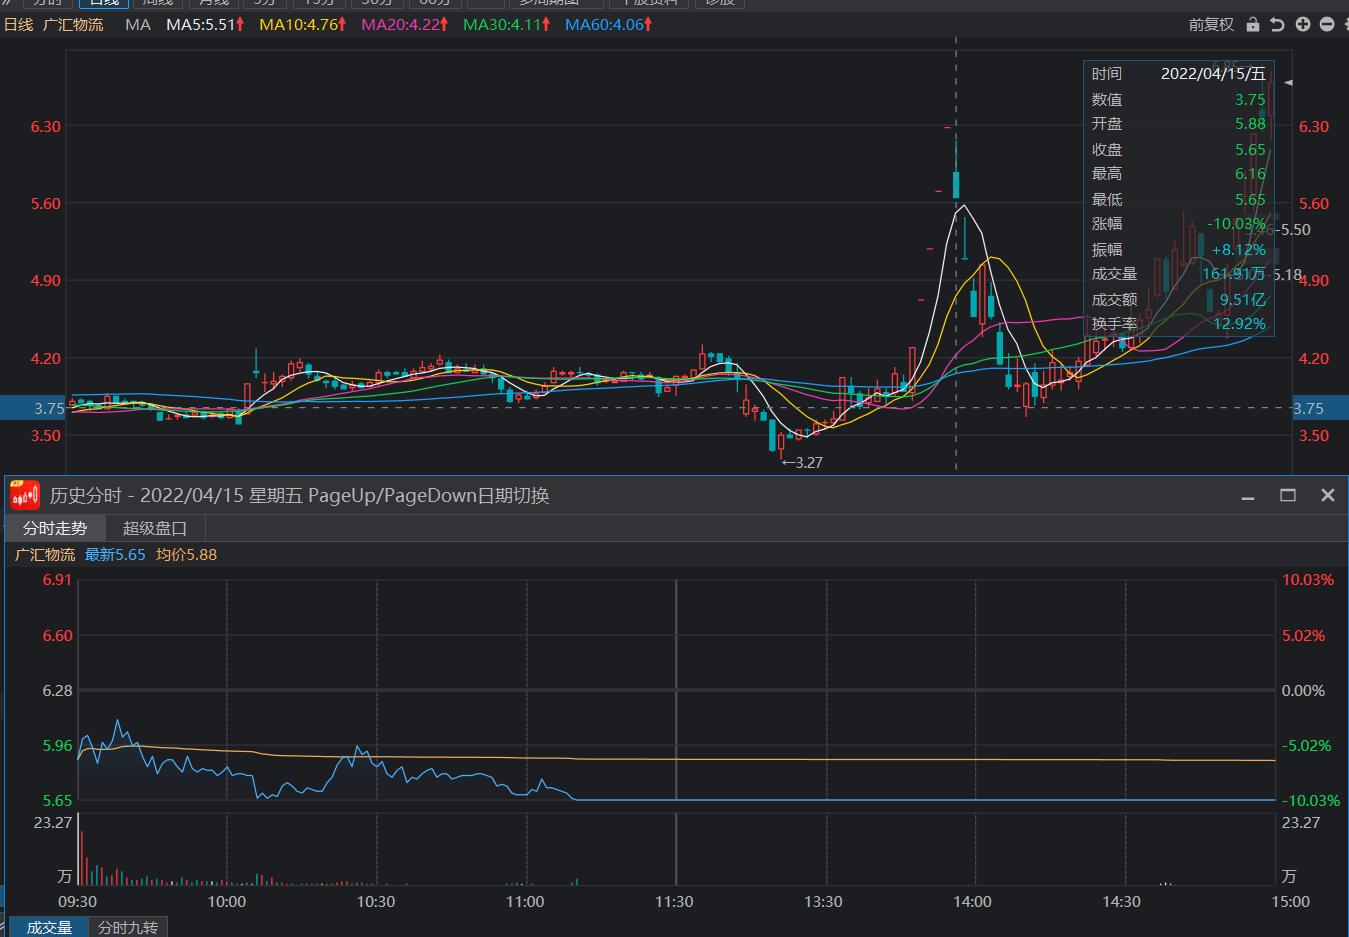The image size is (1349, 937).
Task: Collapse the info panel with the small triangle arrow
Action: (1288, 82)
